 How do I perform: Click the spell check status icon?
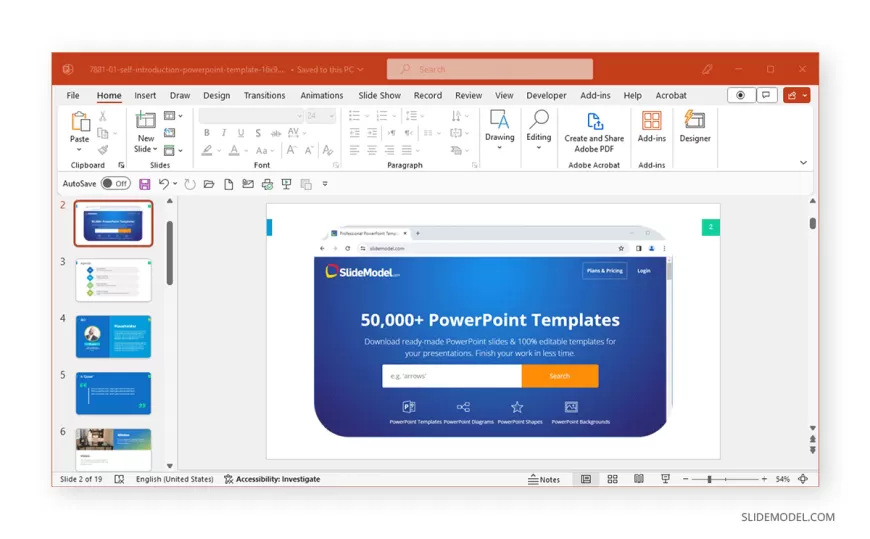point(119,479)
